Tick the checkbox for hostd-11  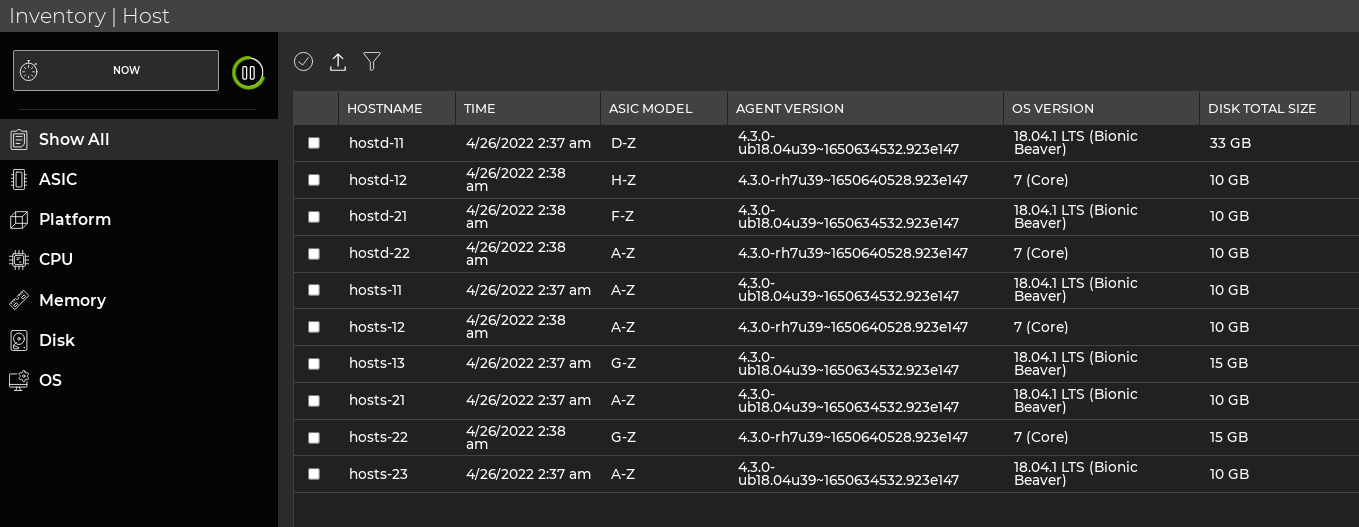pos(314,143)
